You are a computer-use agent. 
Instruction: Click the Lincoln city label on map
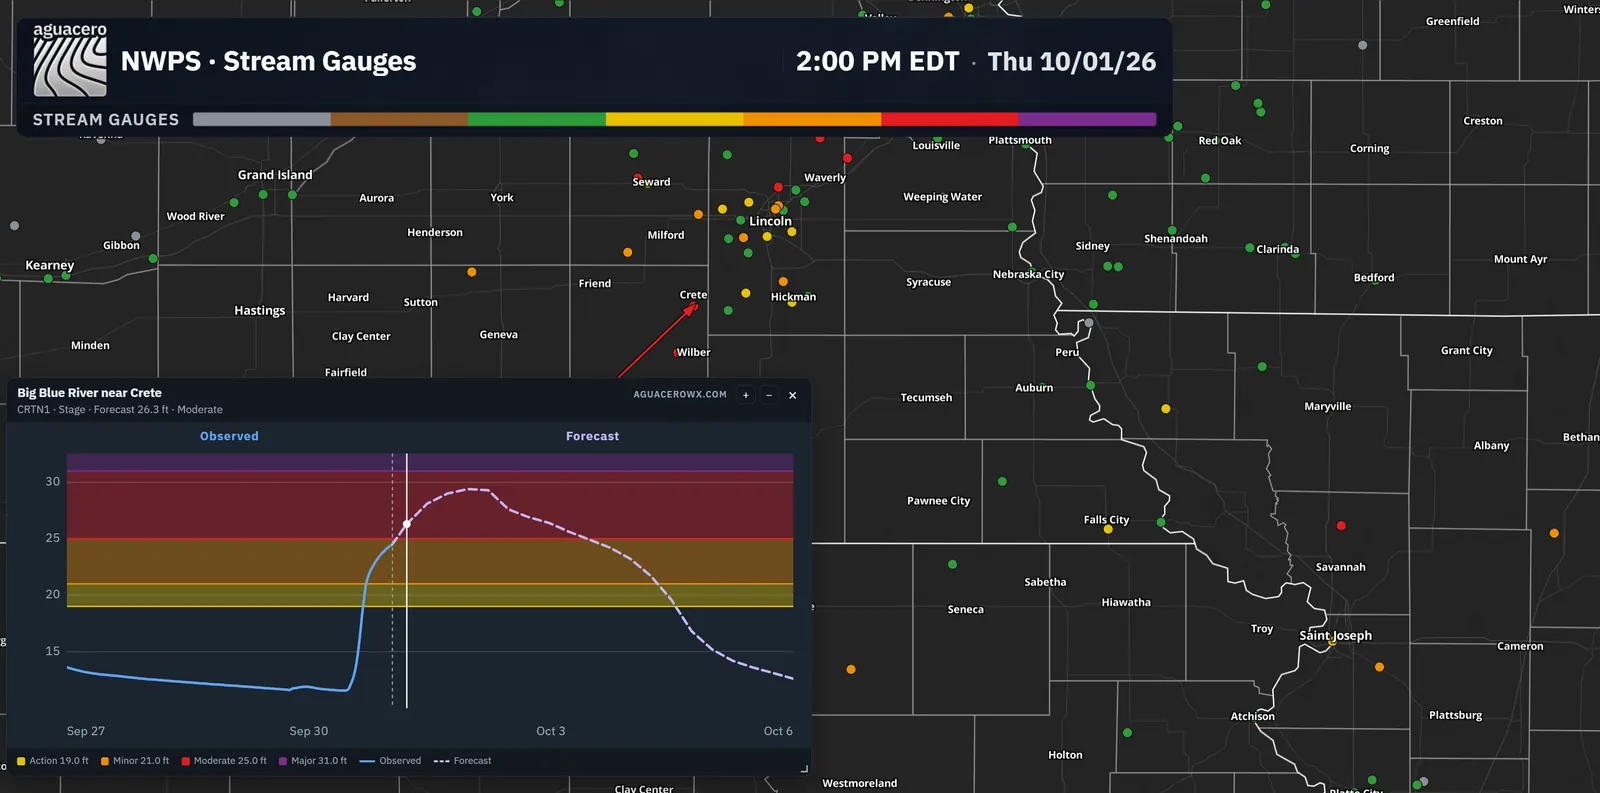click(770, 221)
